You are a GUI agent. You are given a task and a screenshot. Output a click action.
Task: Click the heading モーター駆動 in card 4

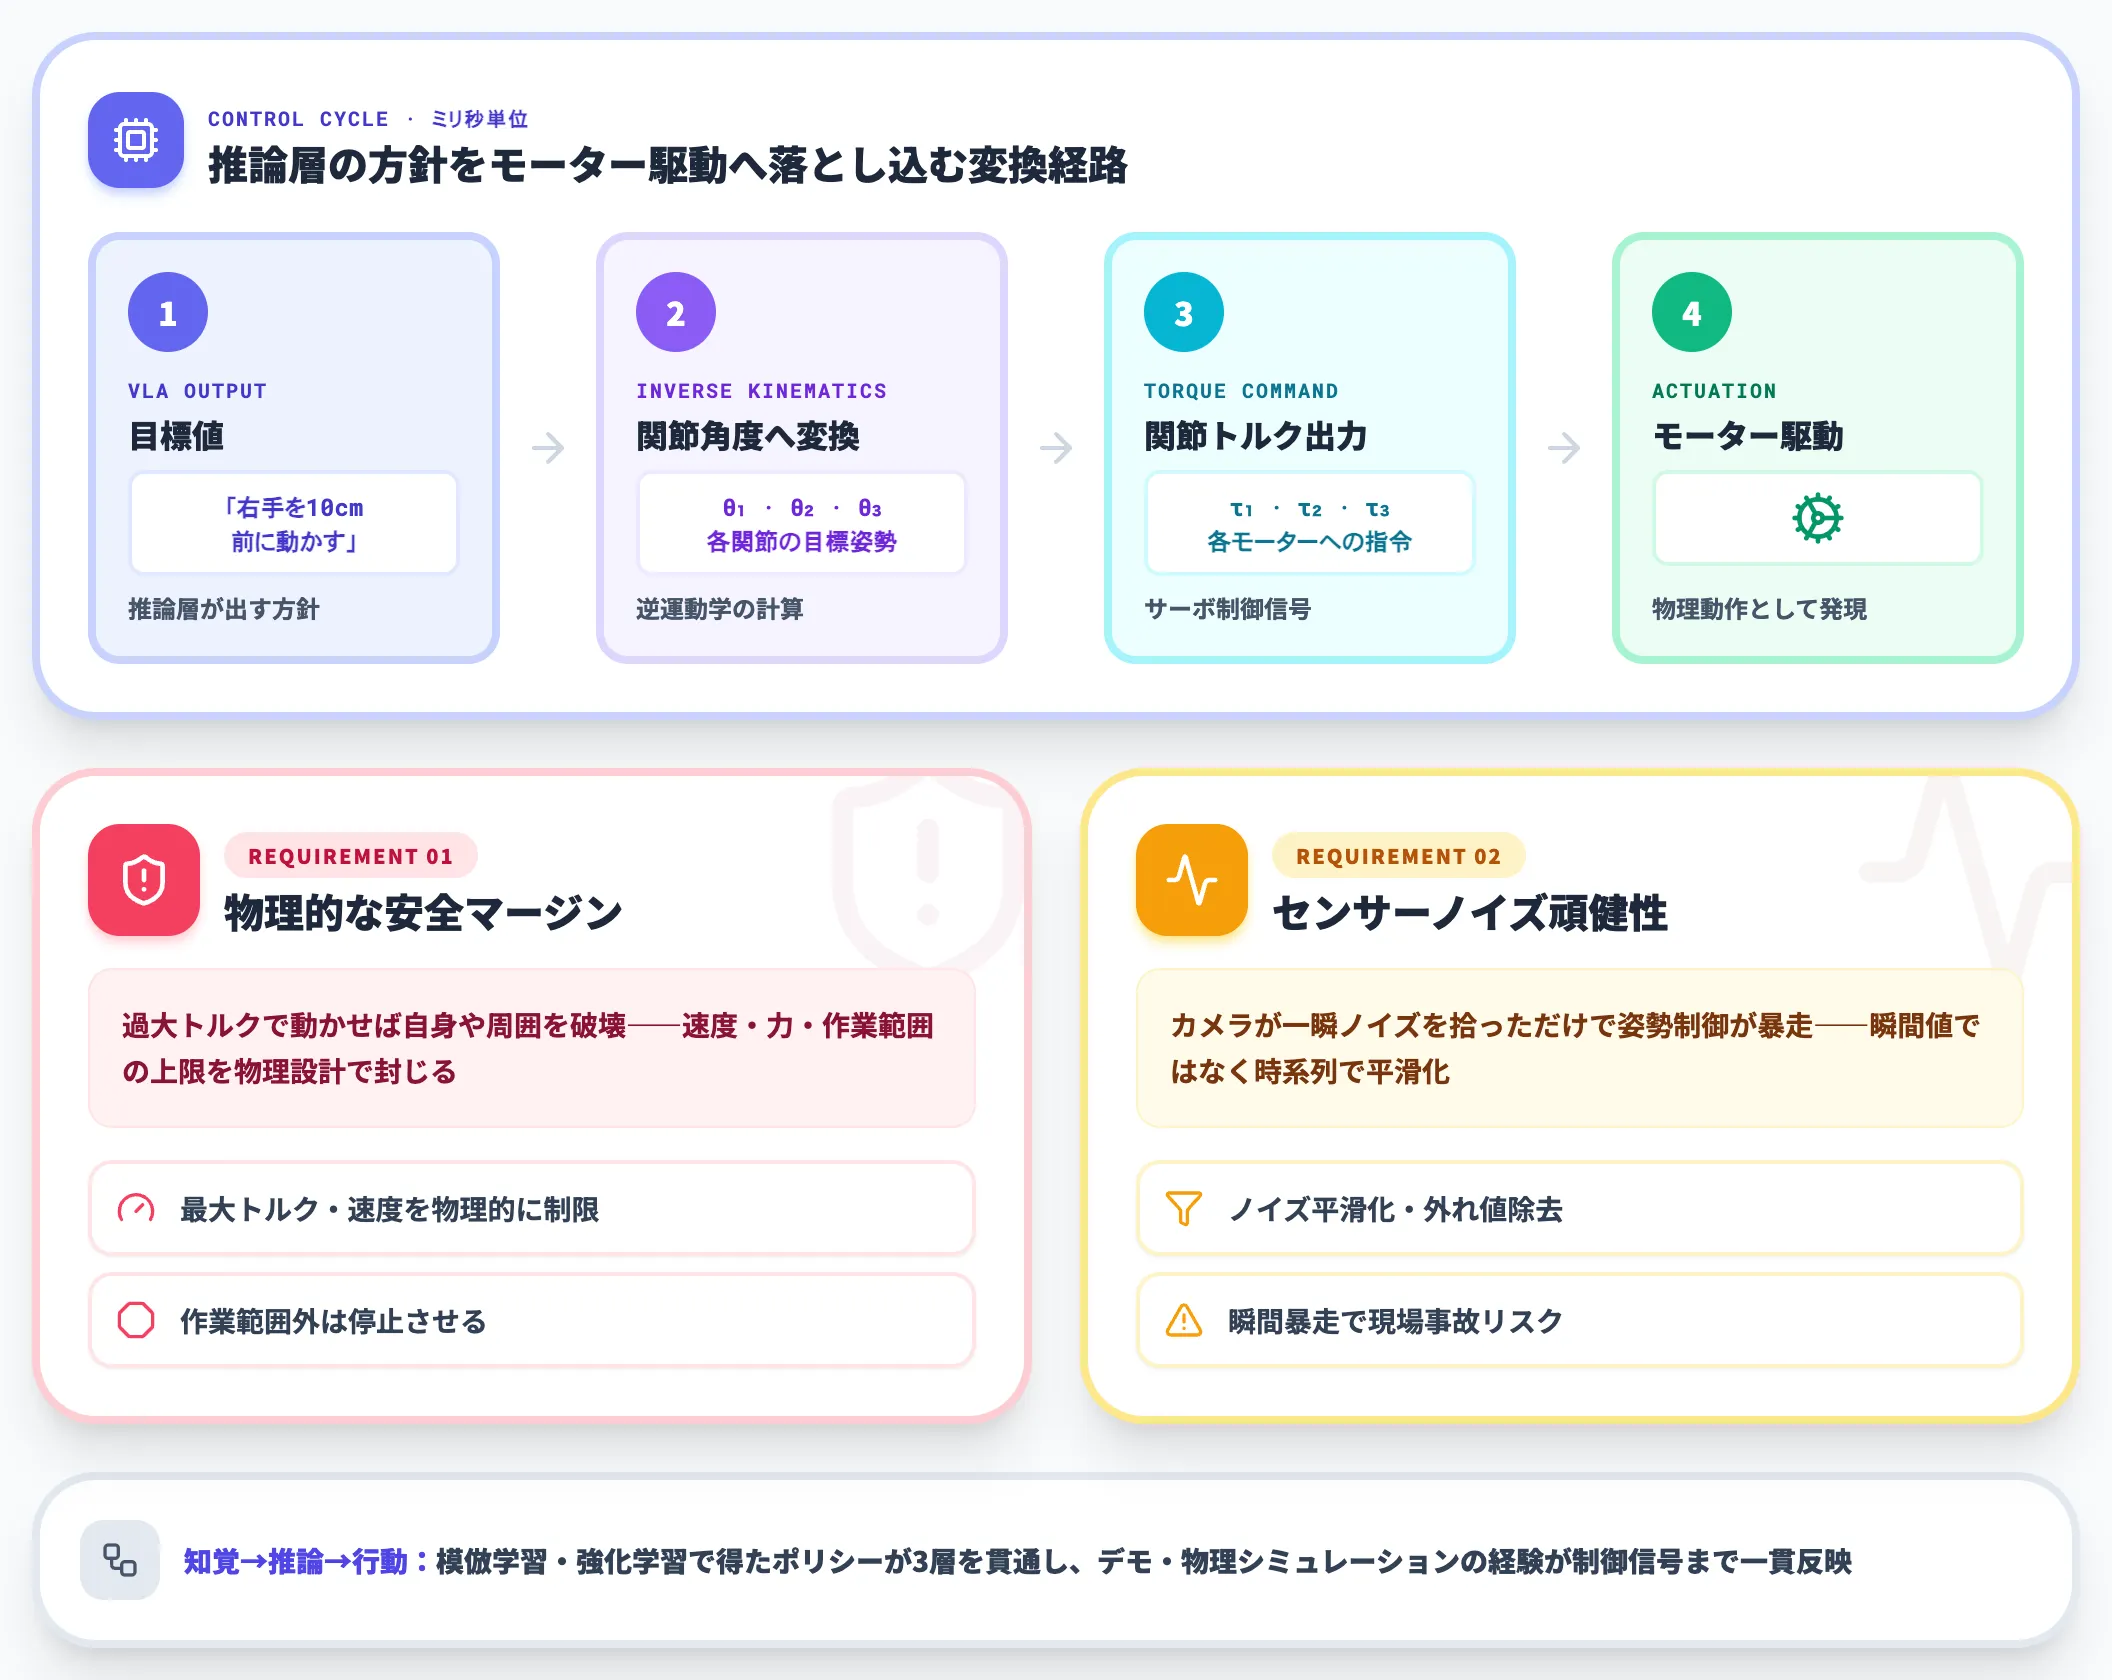[x=1748, y=436]
